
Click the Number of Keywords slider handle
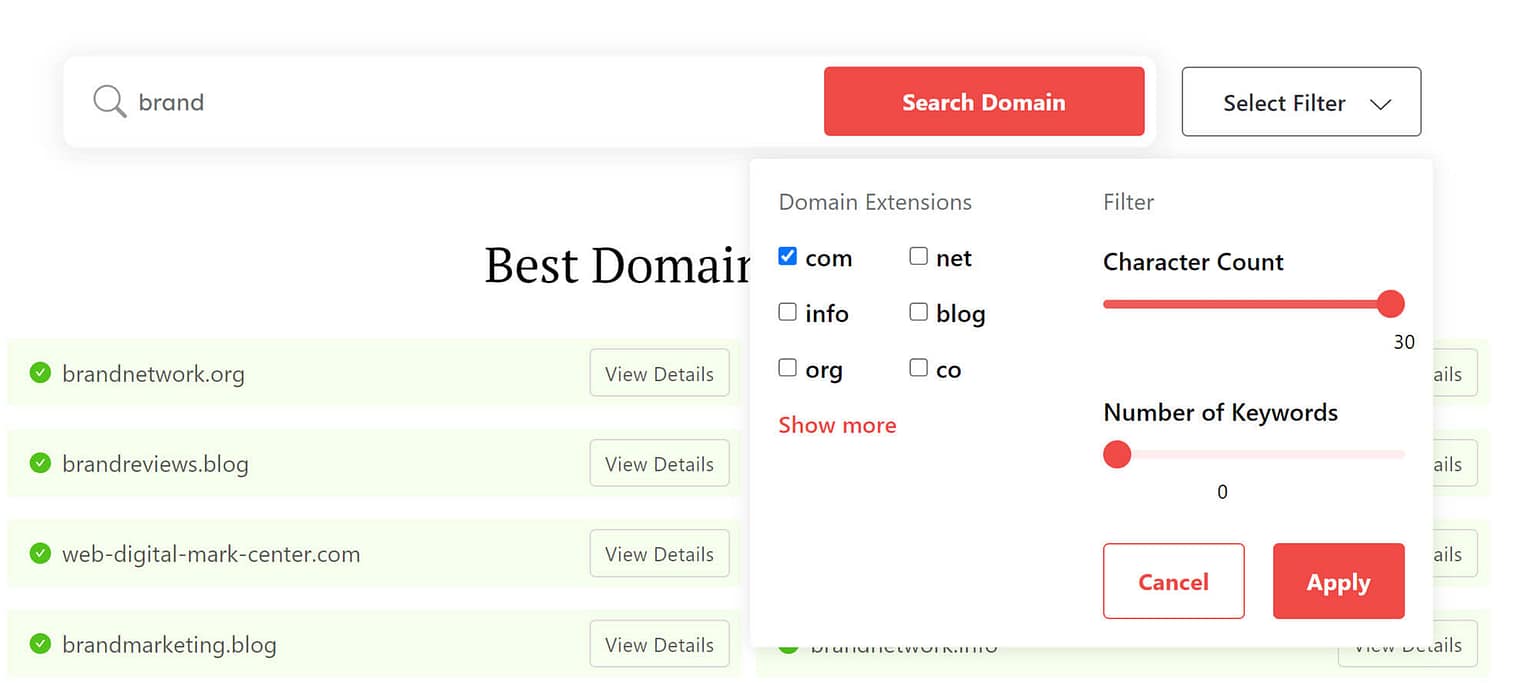pyautogui.click(x=1117, y=454)
